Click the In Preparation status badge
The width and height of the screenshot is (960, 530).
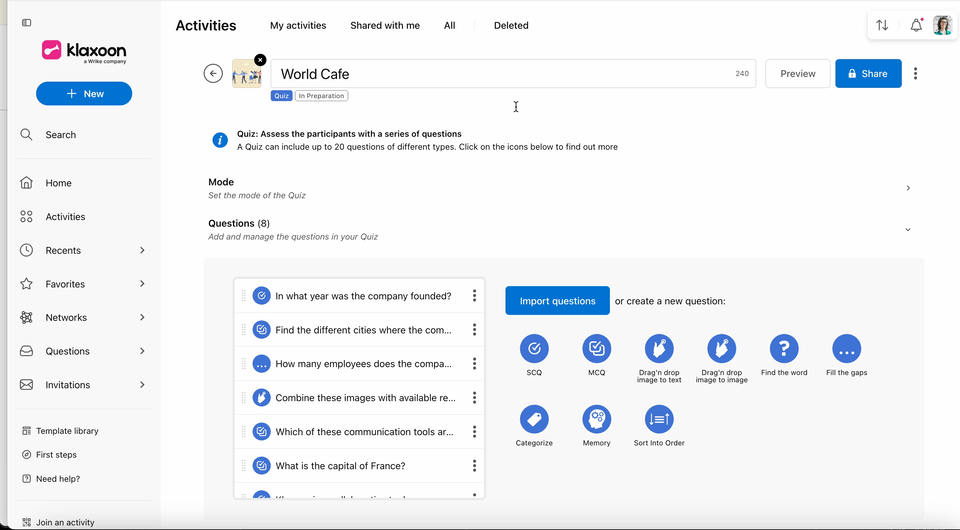click(321, 96)
